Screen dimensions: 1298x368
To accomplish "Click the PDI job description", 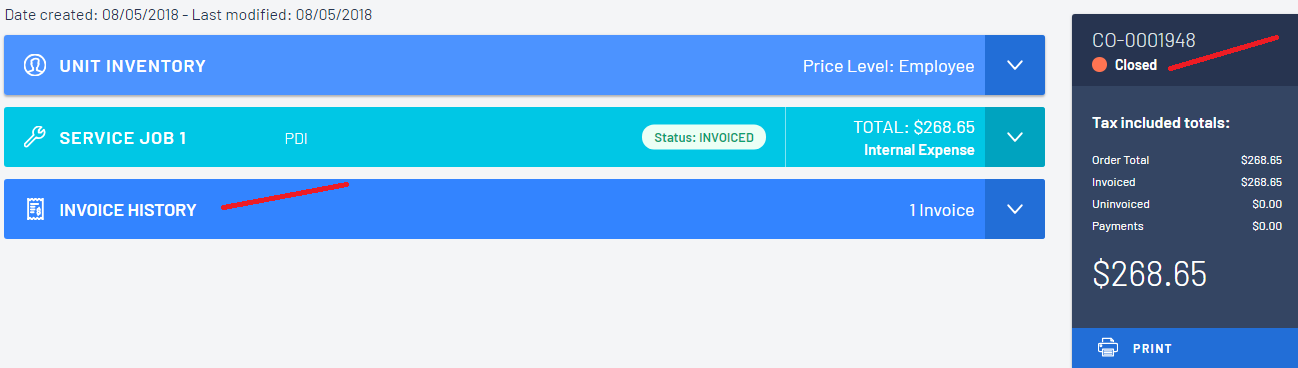I will tap(296, 139).
